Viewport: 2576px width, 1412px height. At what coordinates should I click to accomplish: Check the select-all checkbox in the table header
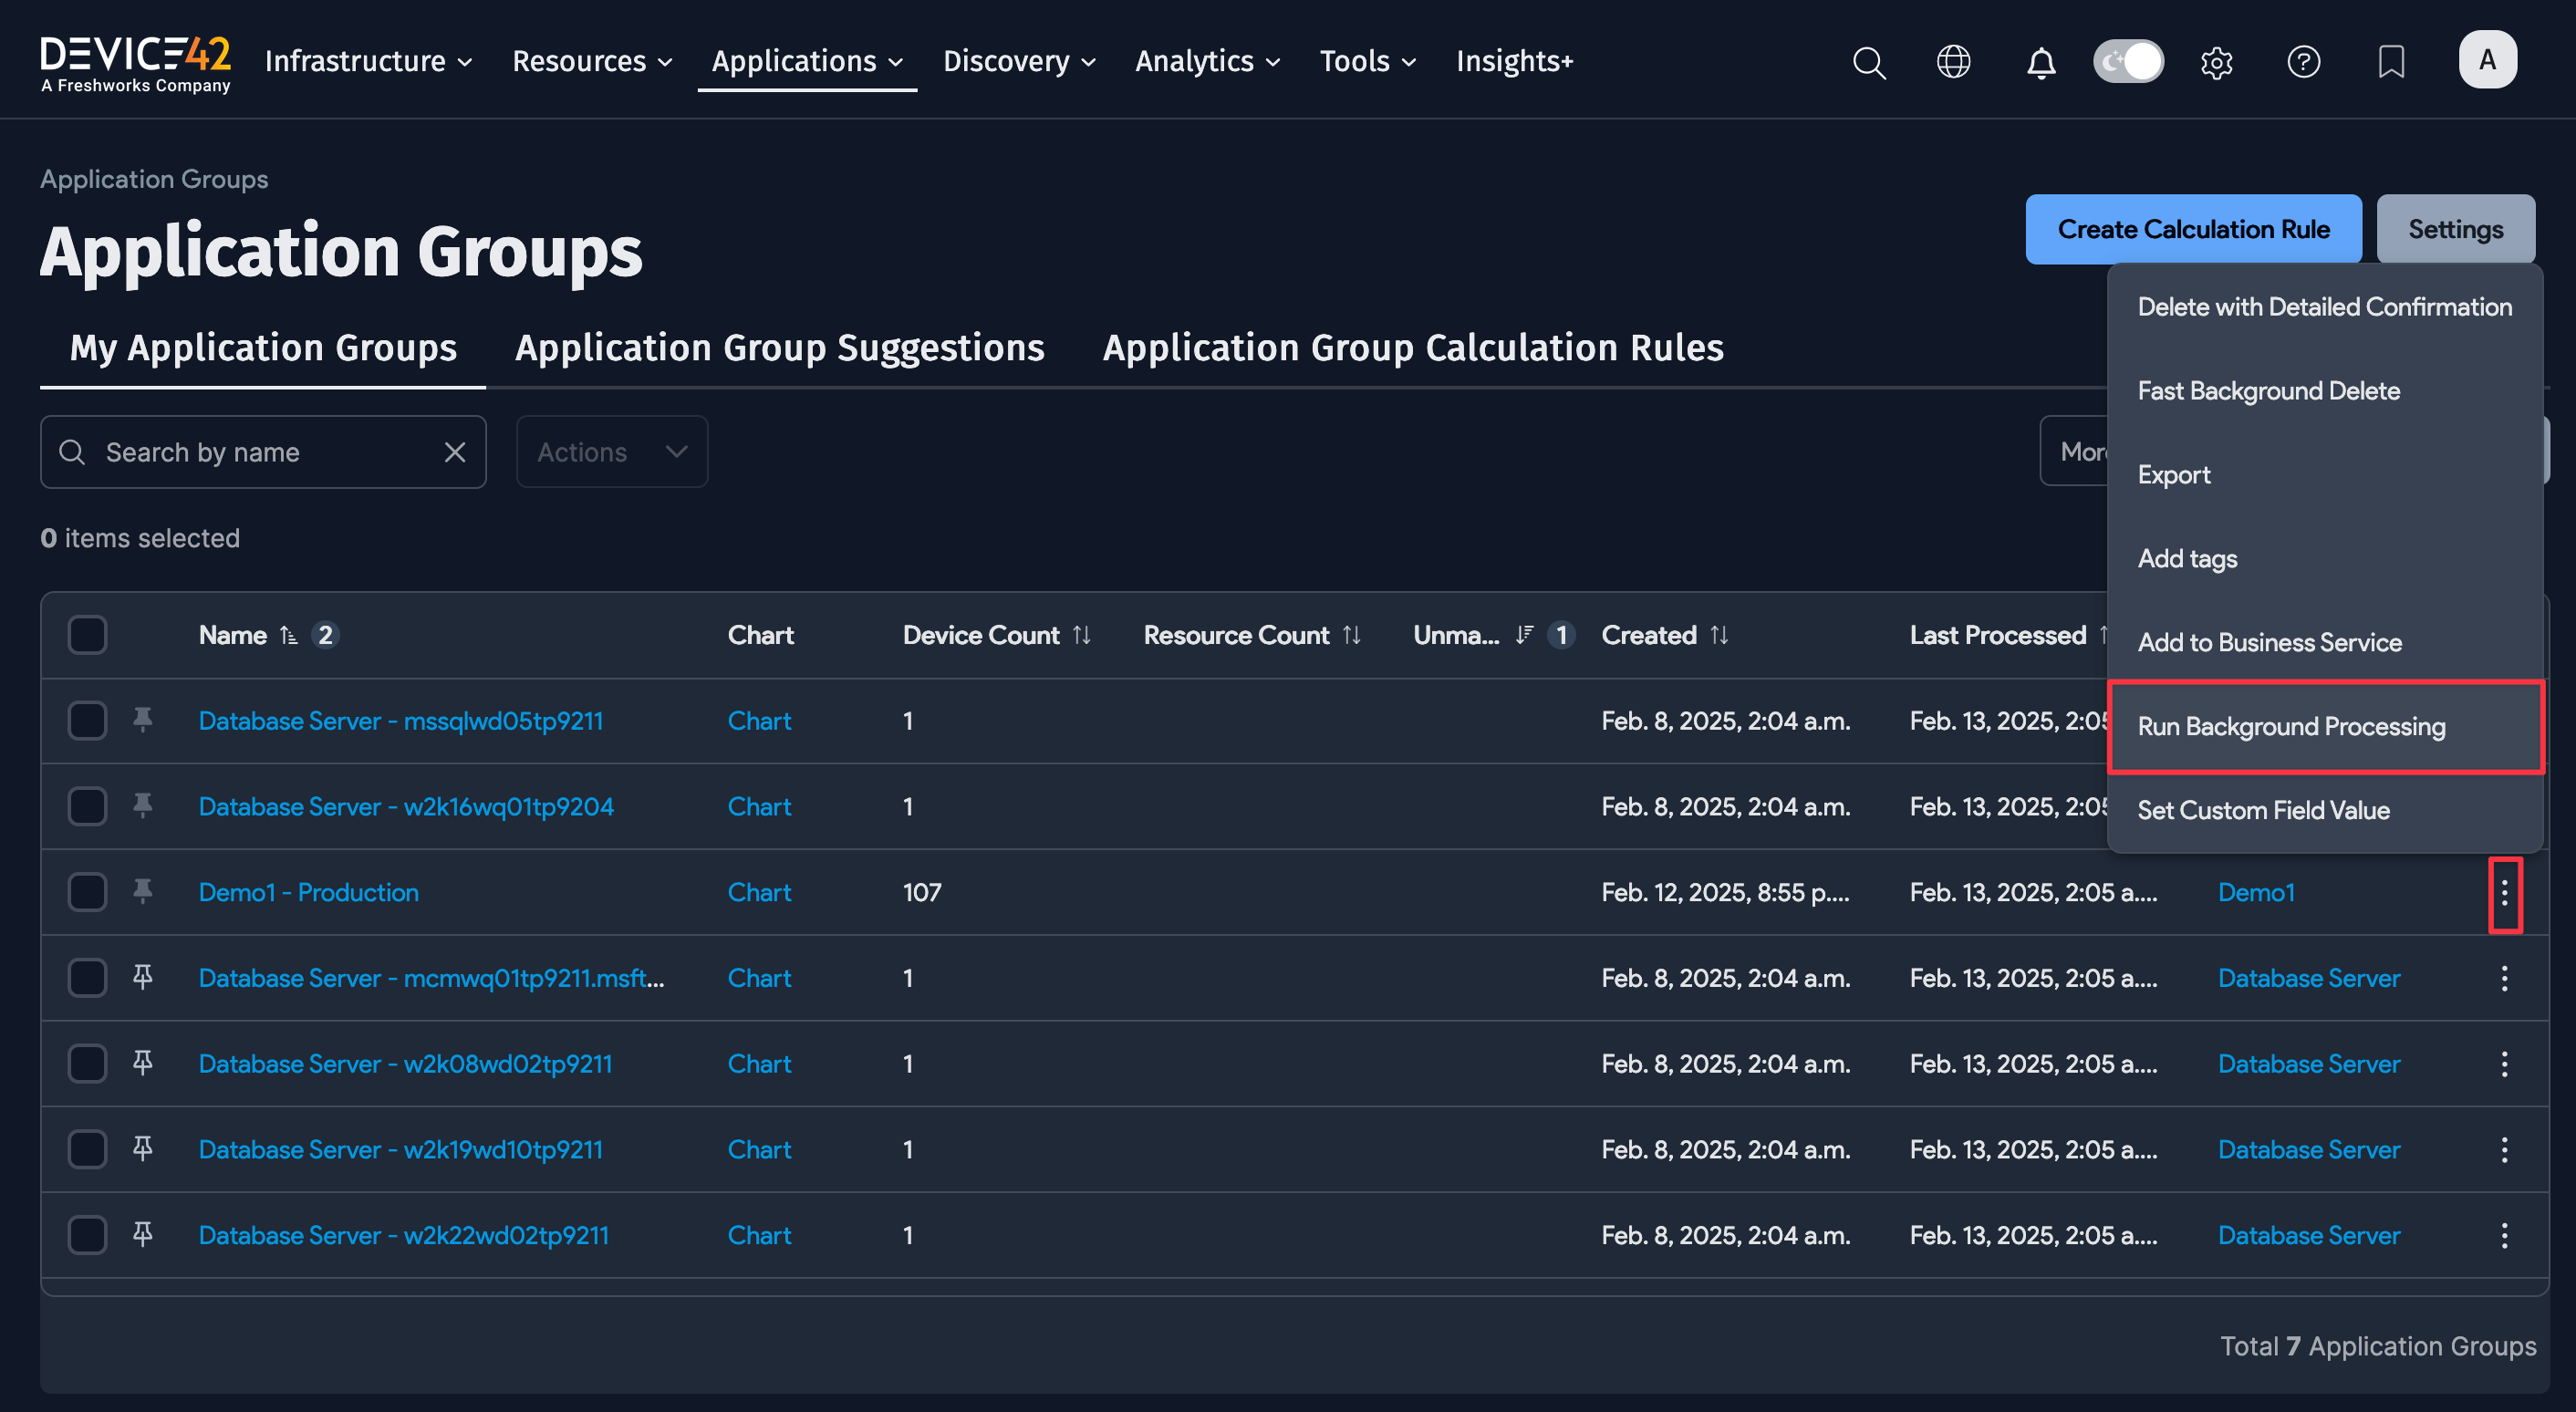pyautogui.click(x=87, y=634)
